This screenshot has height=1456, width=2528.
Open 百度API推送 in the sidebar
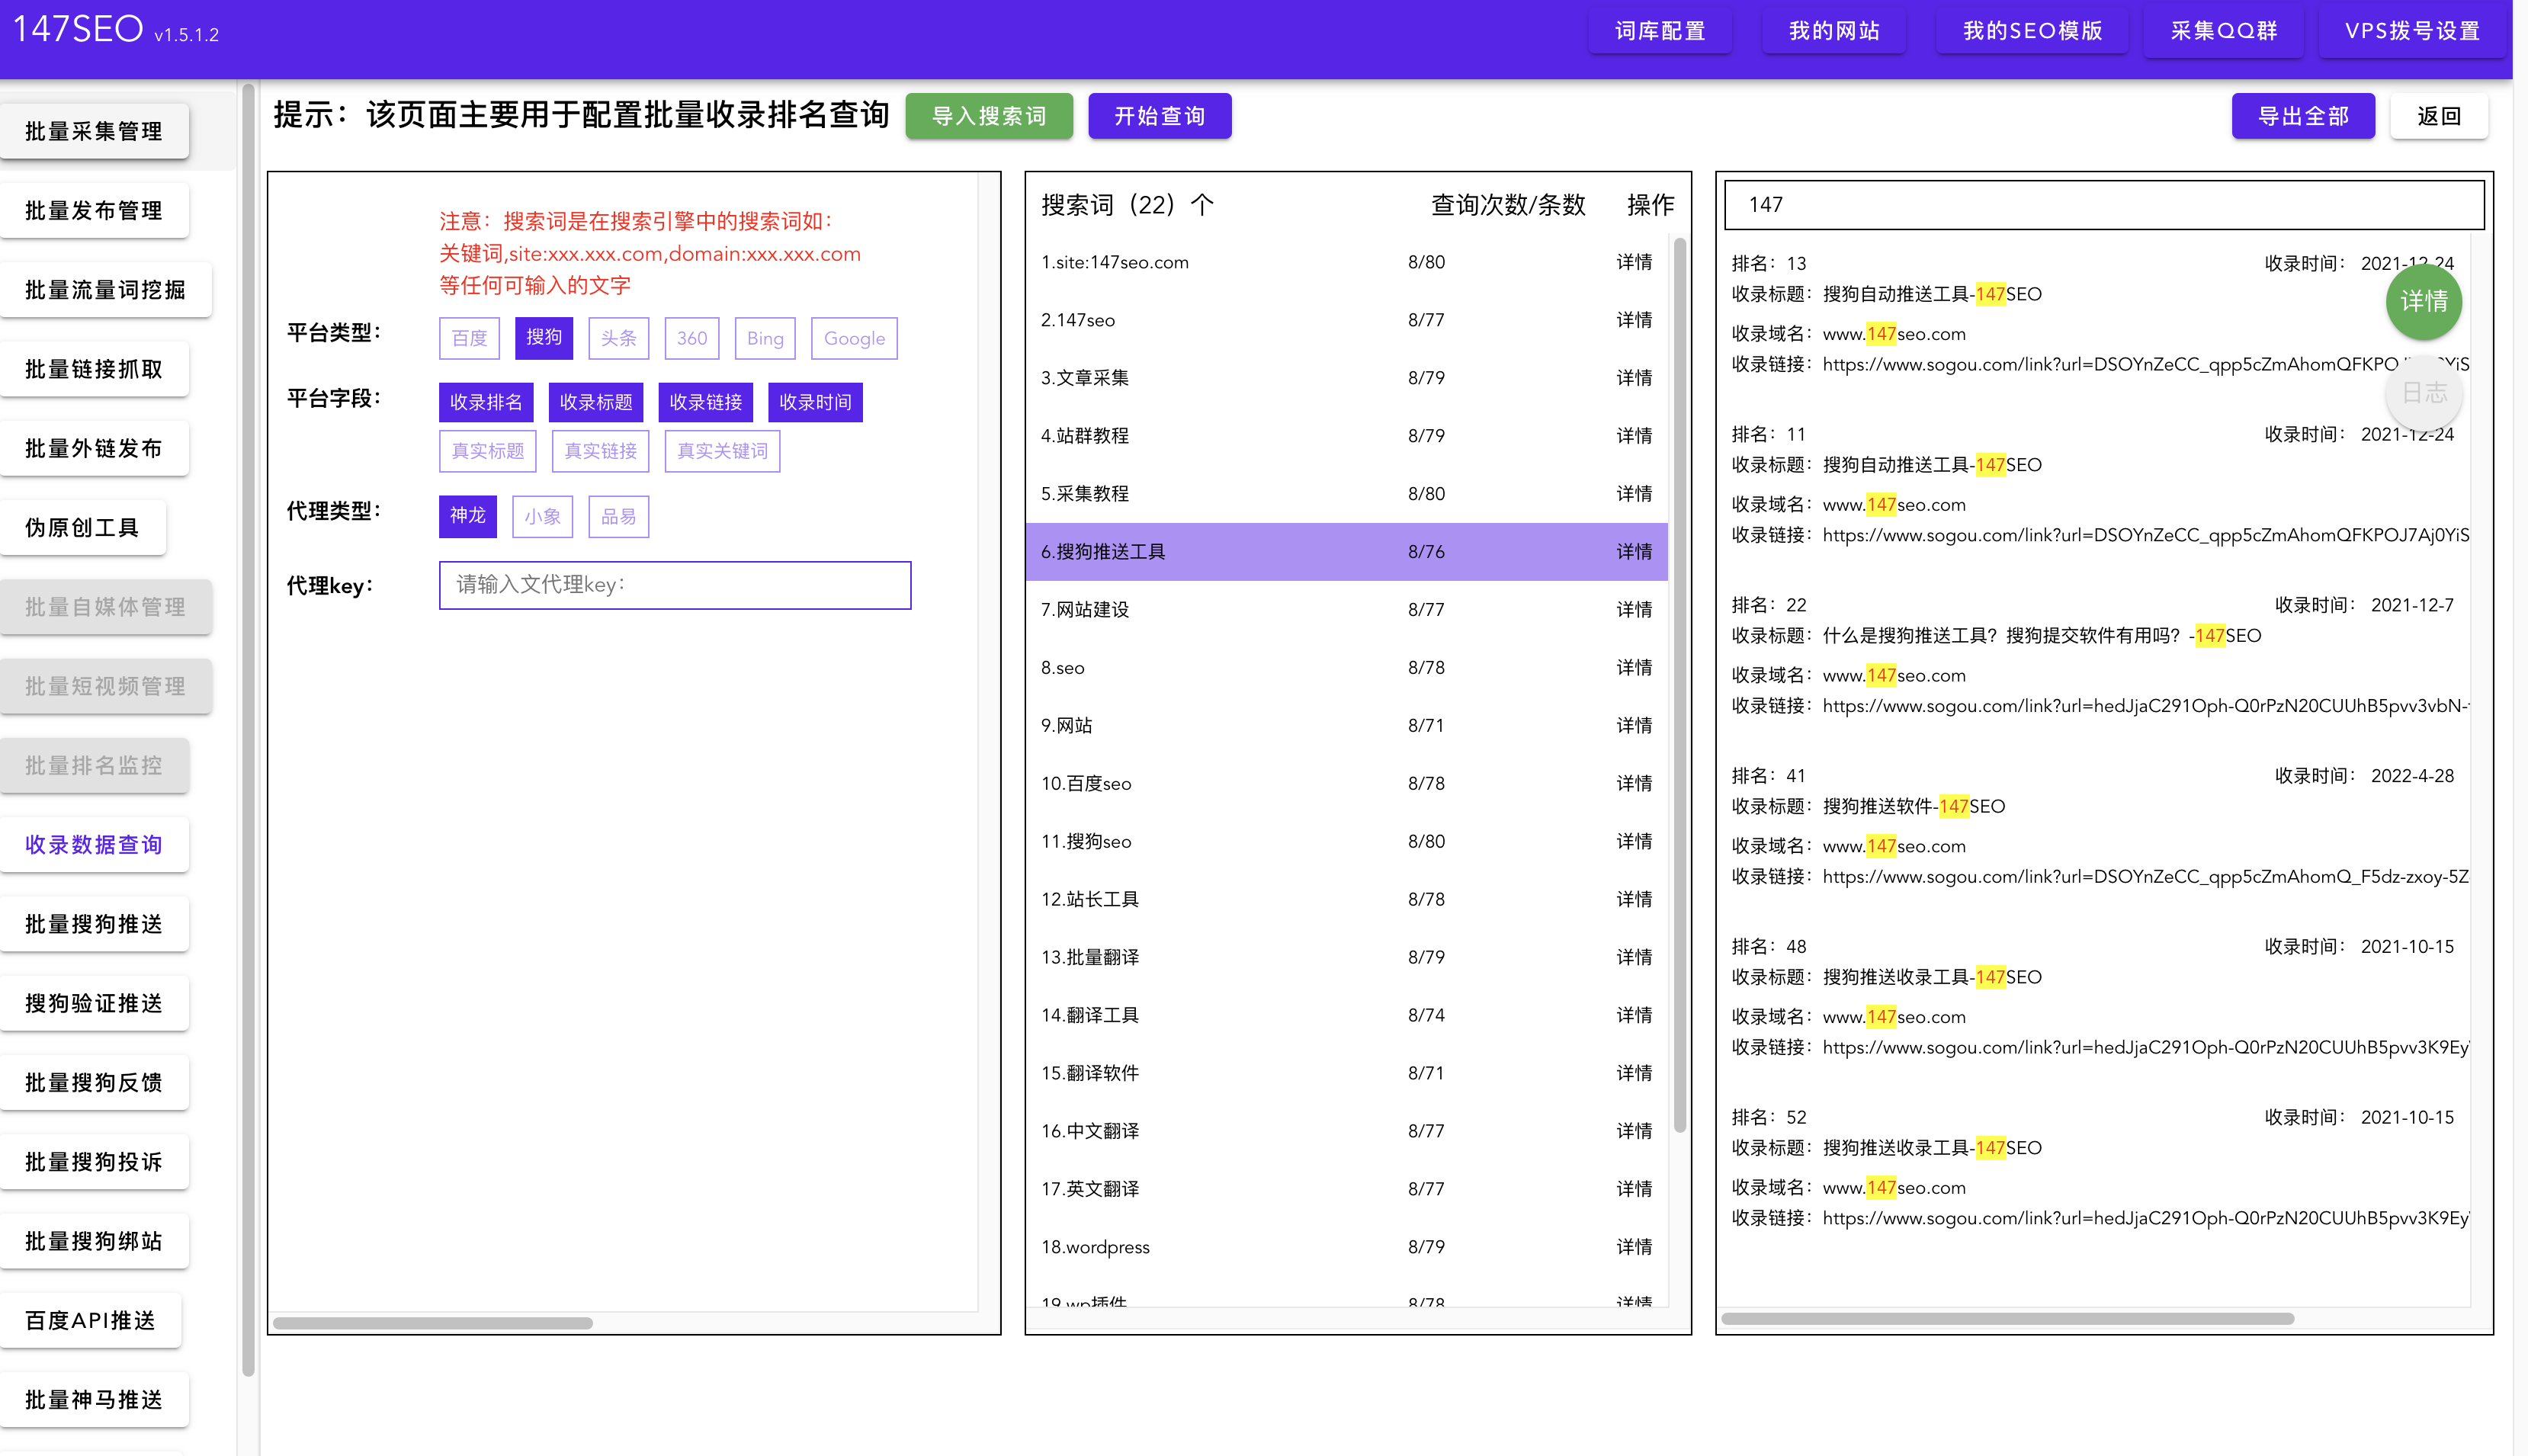(x=90, y=1320)
